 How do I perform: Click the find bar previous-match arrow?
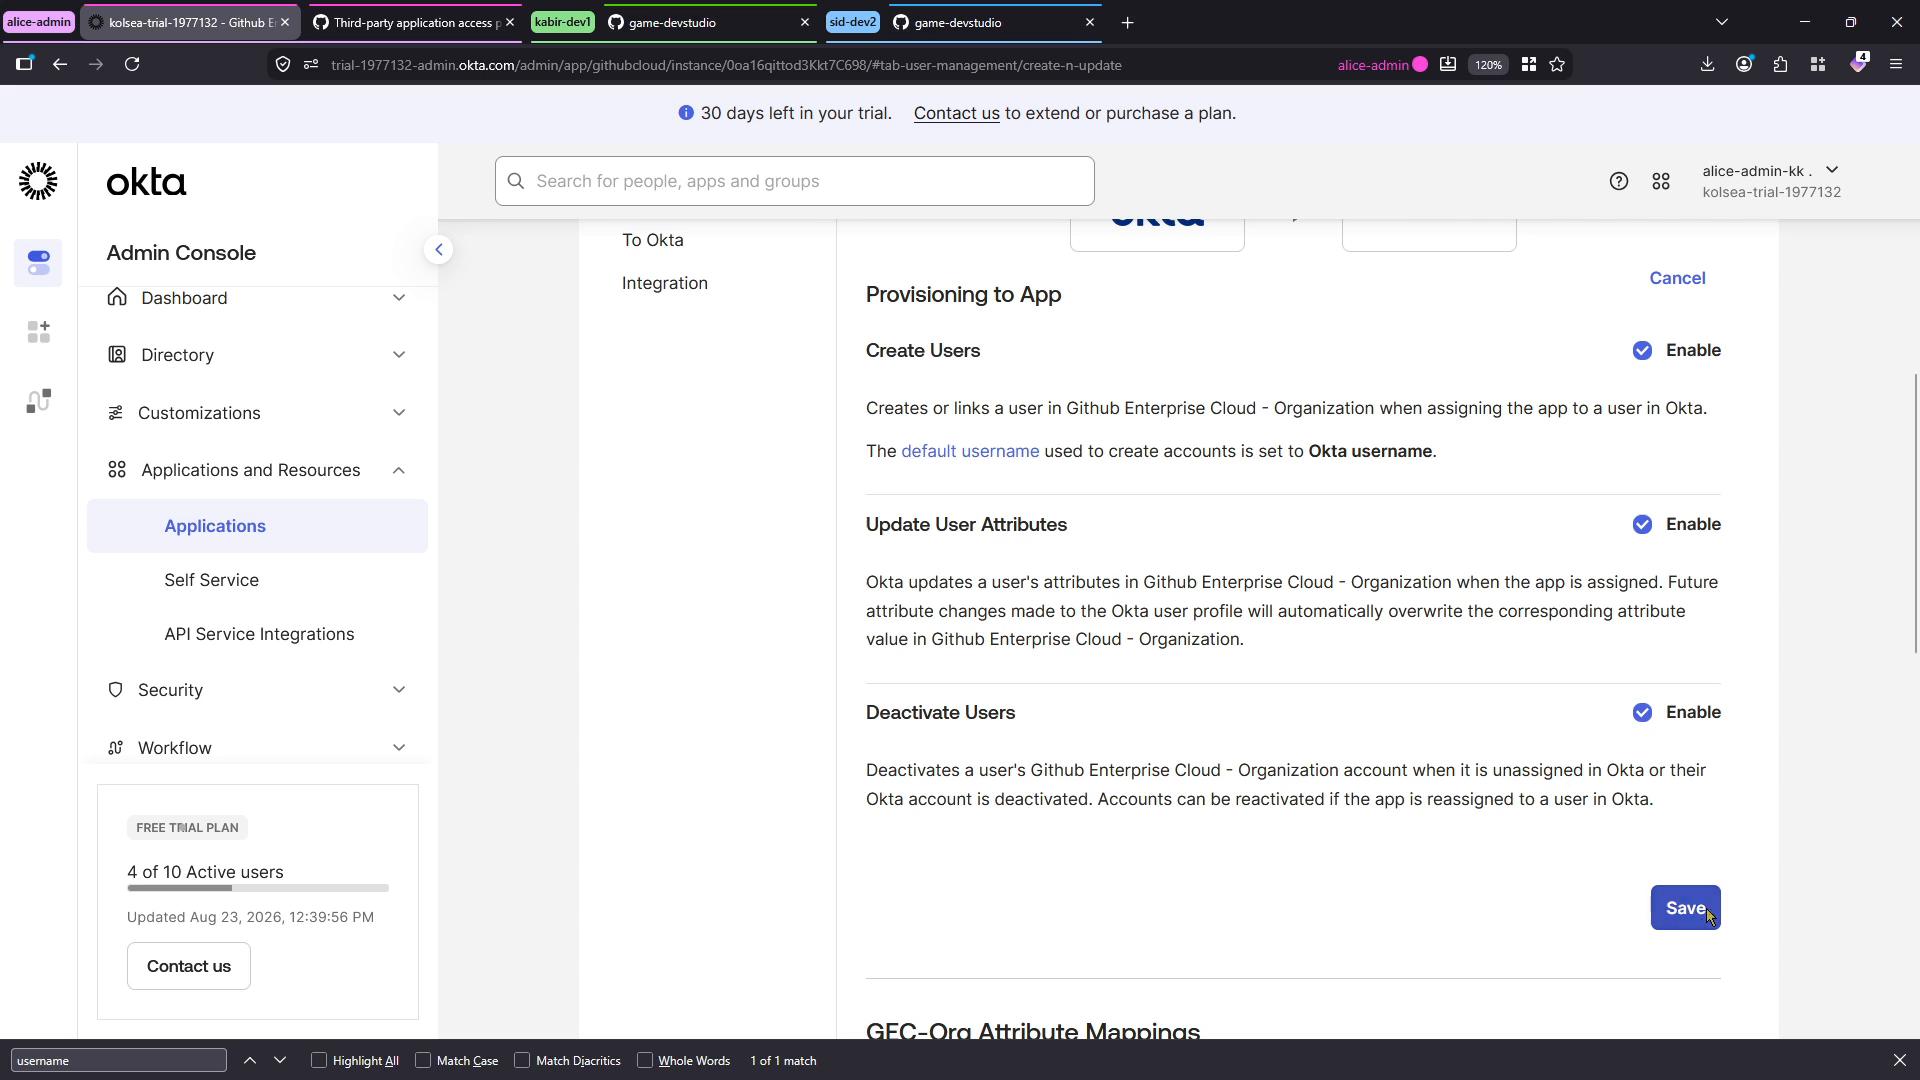pyautogui.click(x=250, y=1060)
